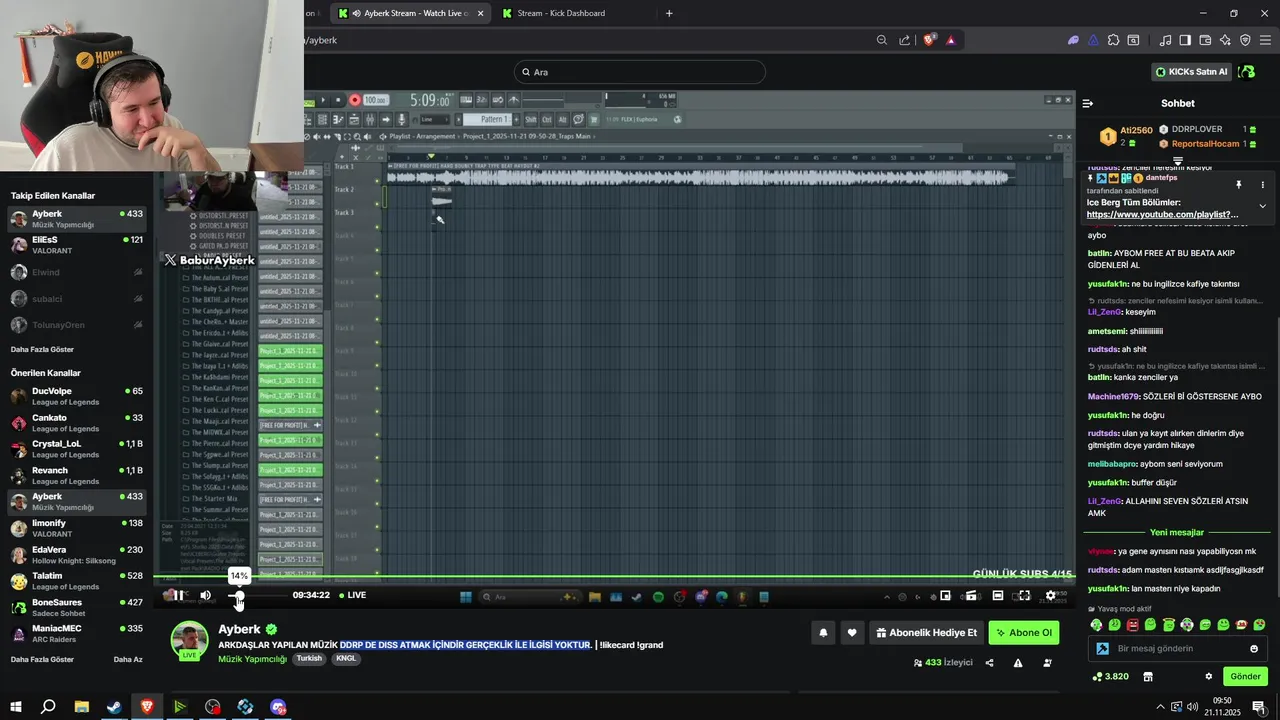
Task: Open Brave Wallet icon
Action: (x=1205, y=40)
